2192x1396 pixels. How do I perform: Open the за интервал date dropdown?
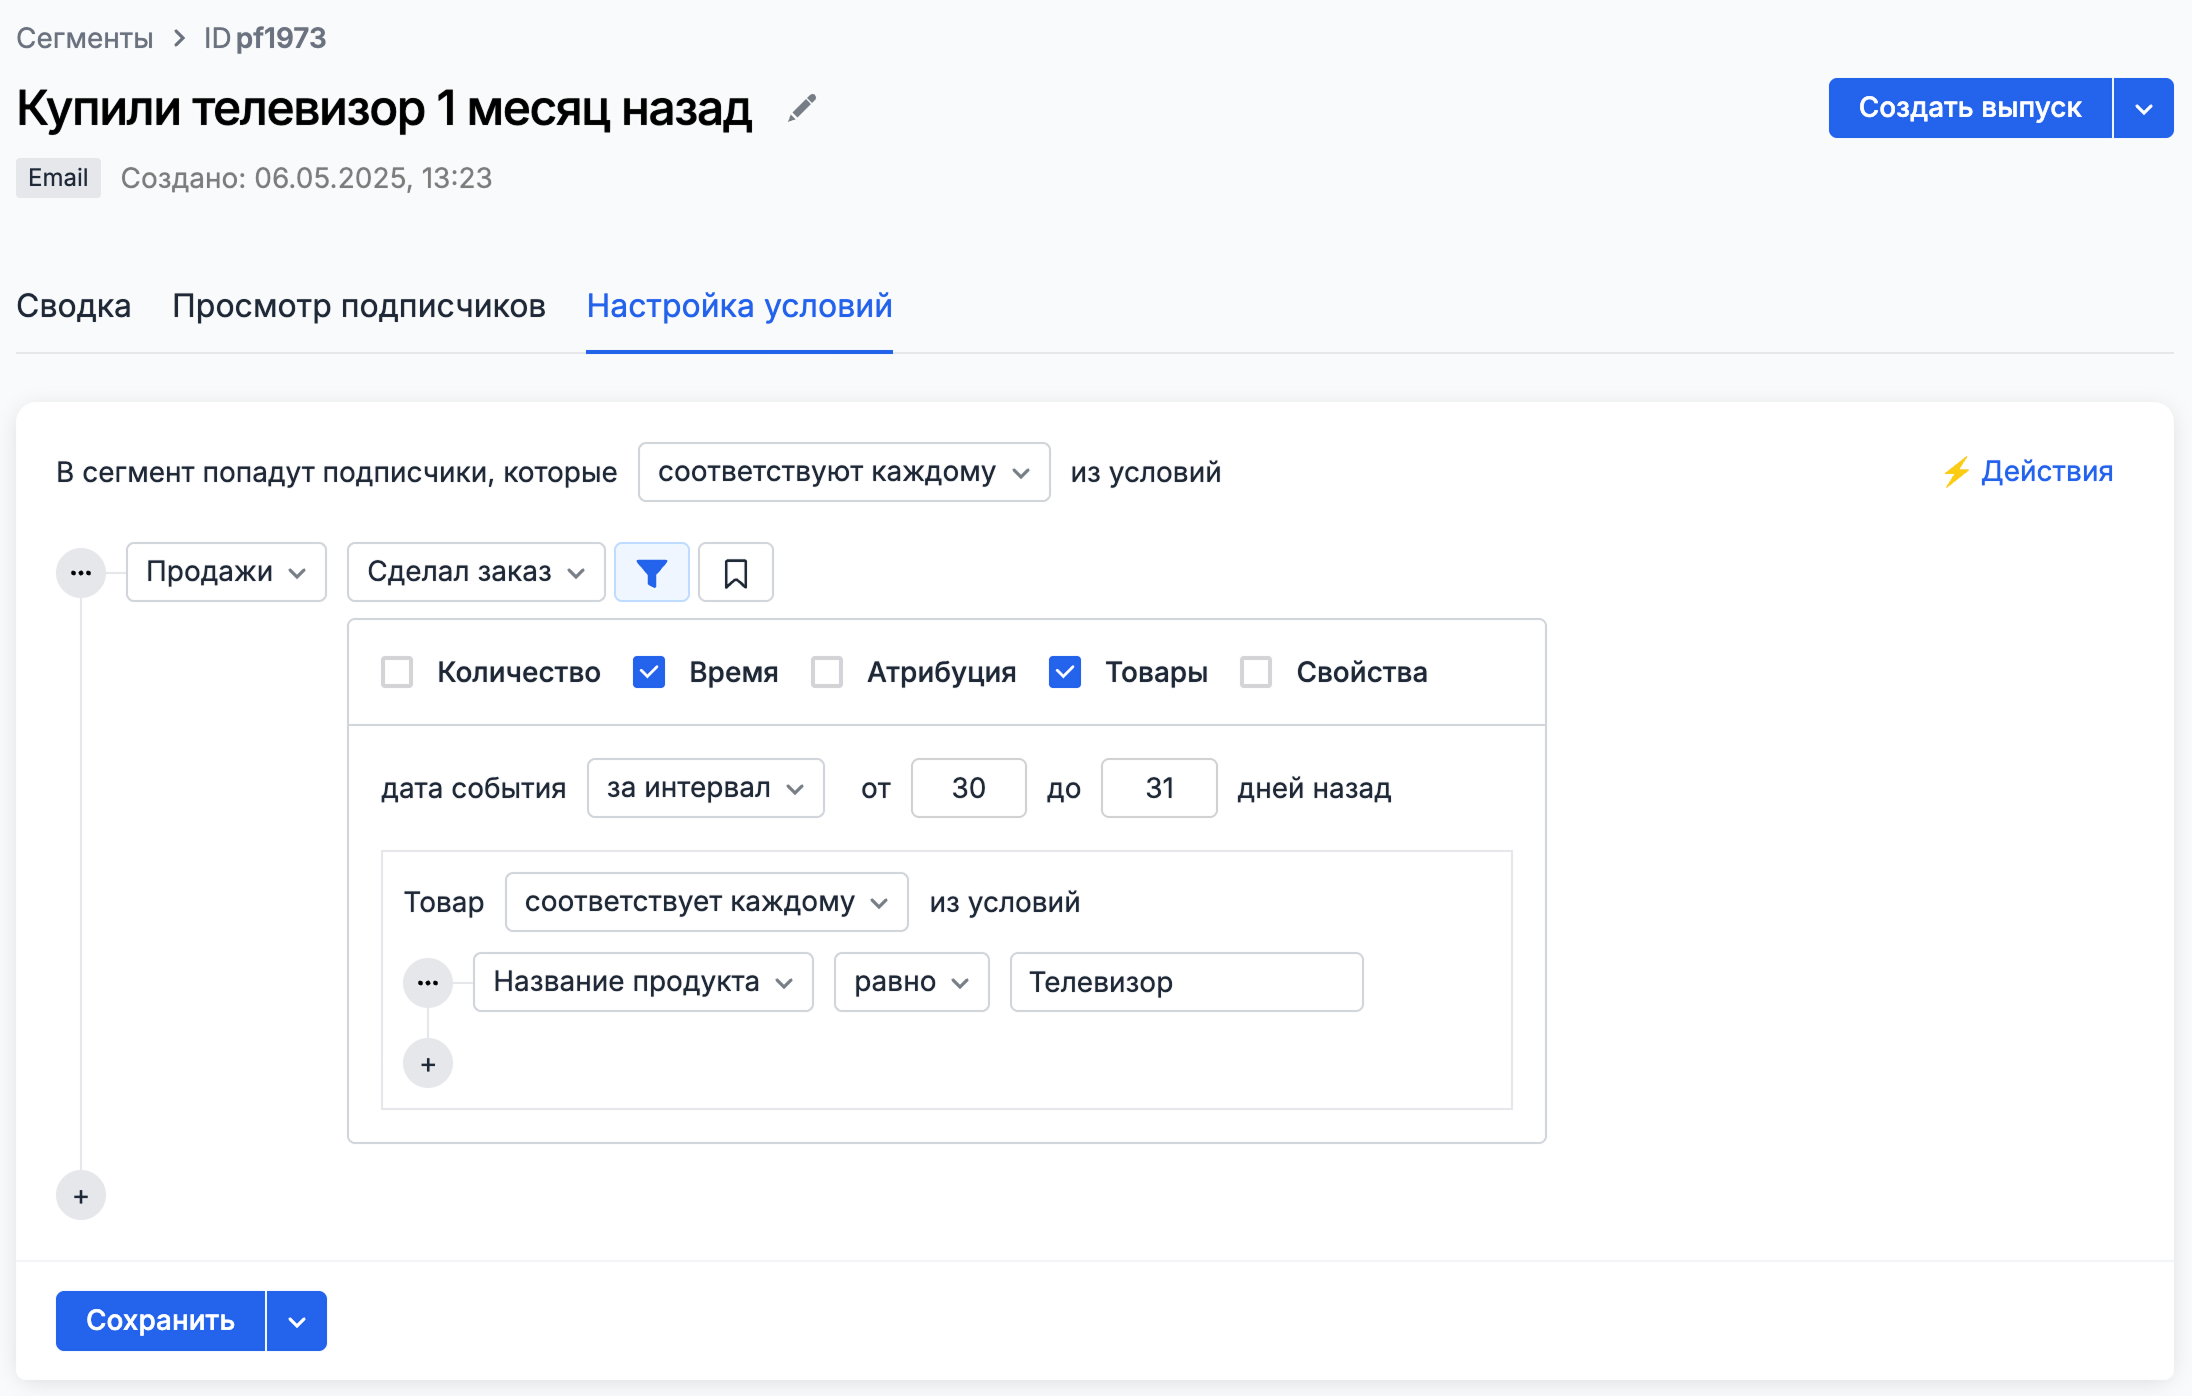click(705, 788)
